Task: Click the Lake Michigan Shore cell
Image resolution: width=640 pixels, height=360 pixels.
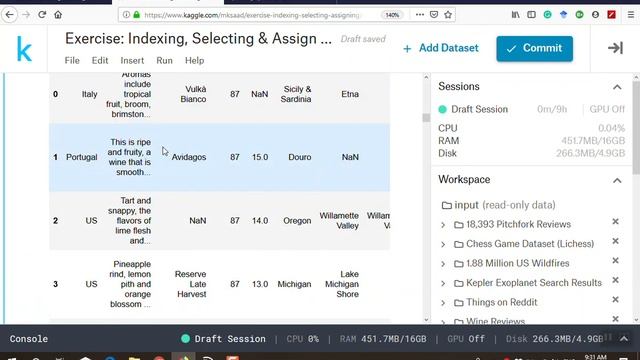Action: 342,284
